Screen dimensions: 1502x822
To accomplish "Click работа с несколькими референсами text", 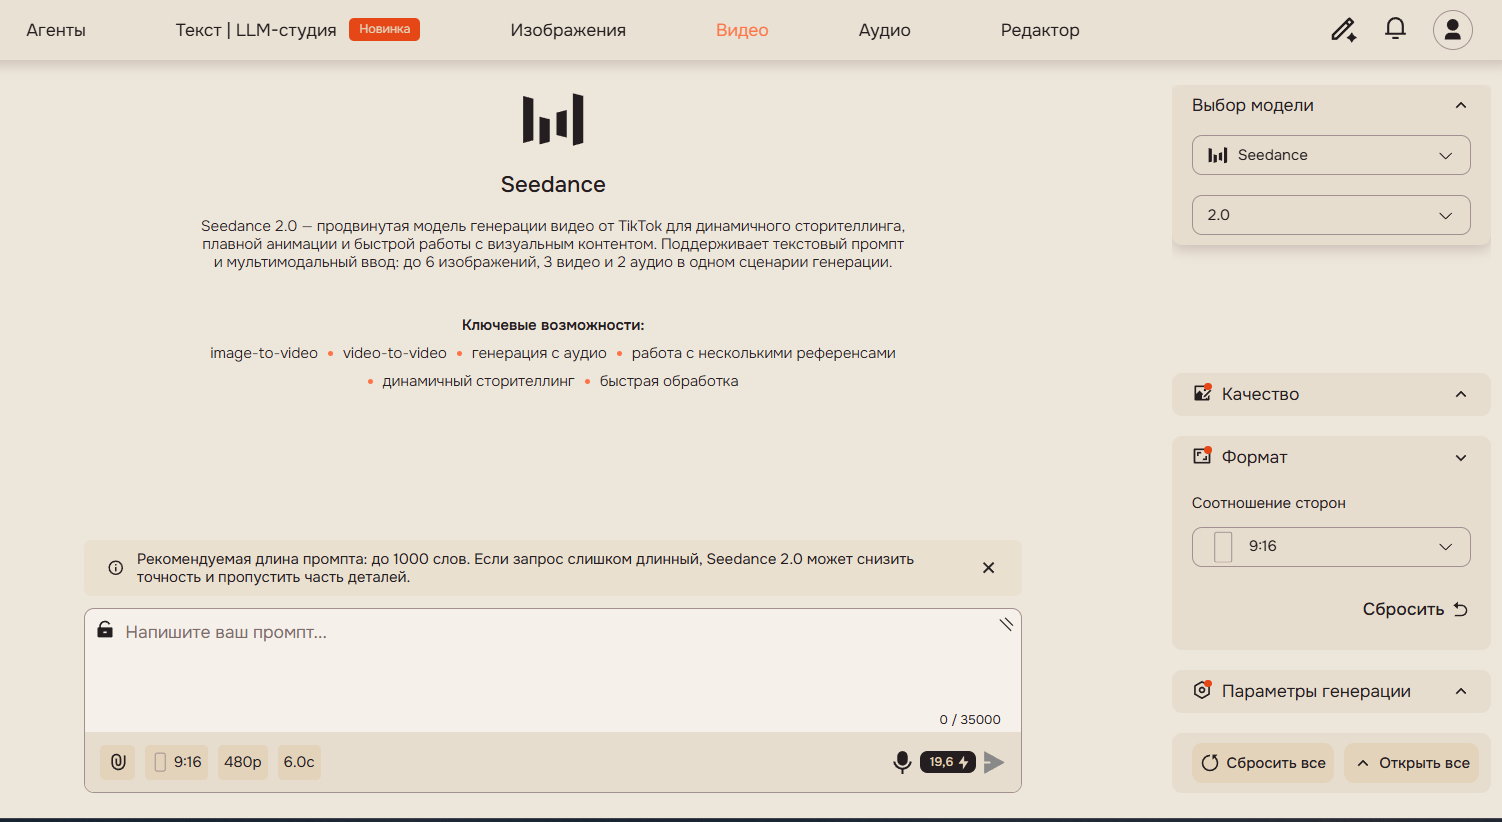I will [764, 353].
